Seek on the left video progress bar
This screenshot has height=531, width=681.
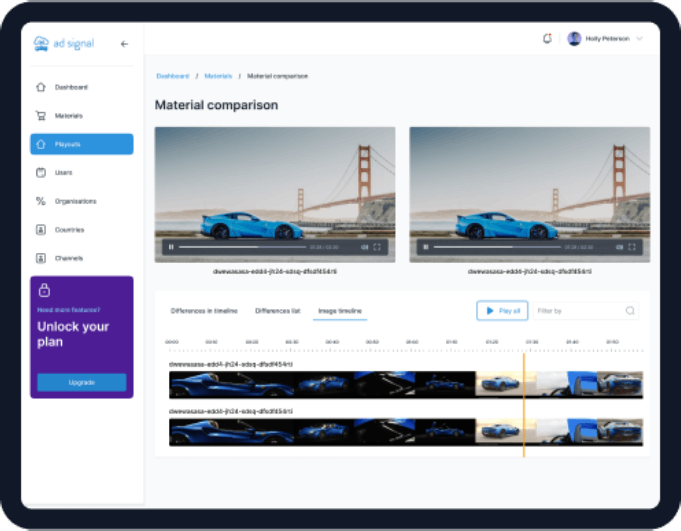point(240,246)
